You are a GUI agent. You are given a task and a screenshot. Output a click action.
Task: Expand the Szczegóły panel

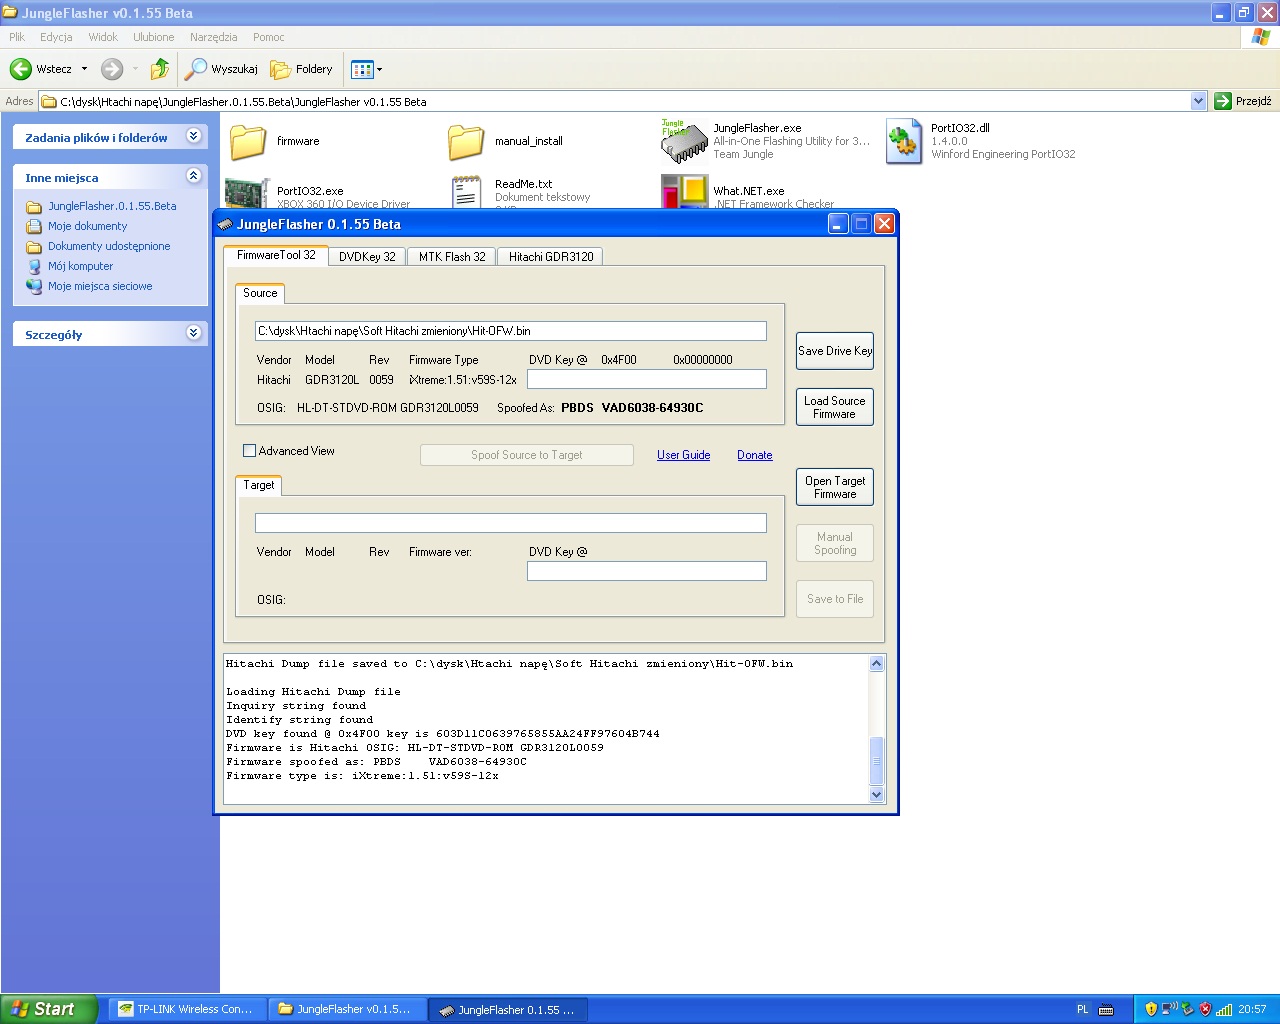pyautogui.click(x=194, y=333)
